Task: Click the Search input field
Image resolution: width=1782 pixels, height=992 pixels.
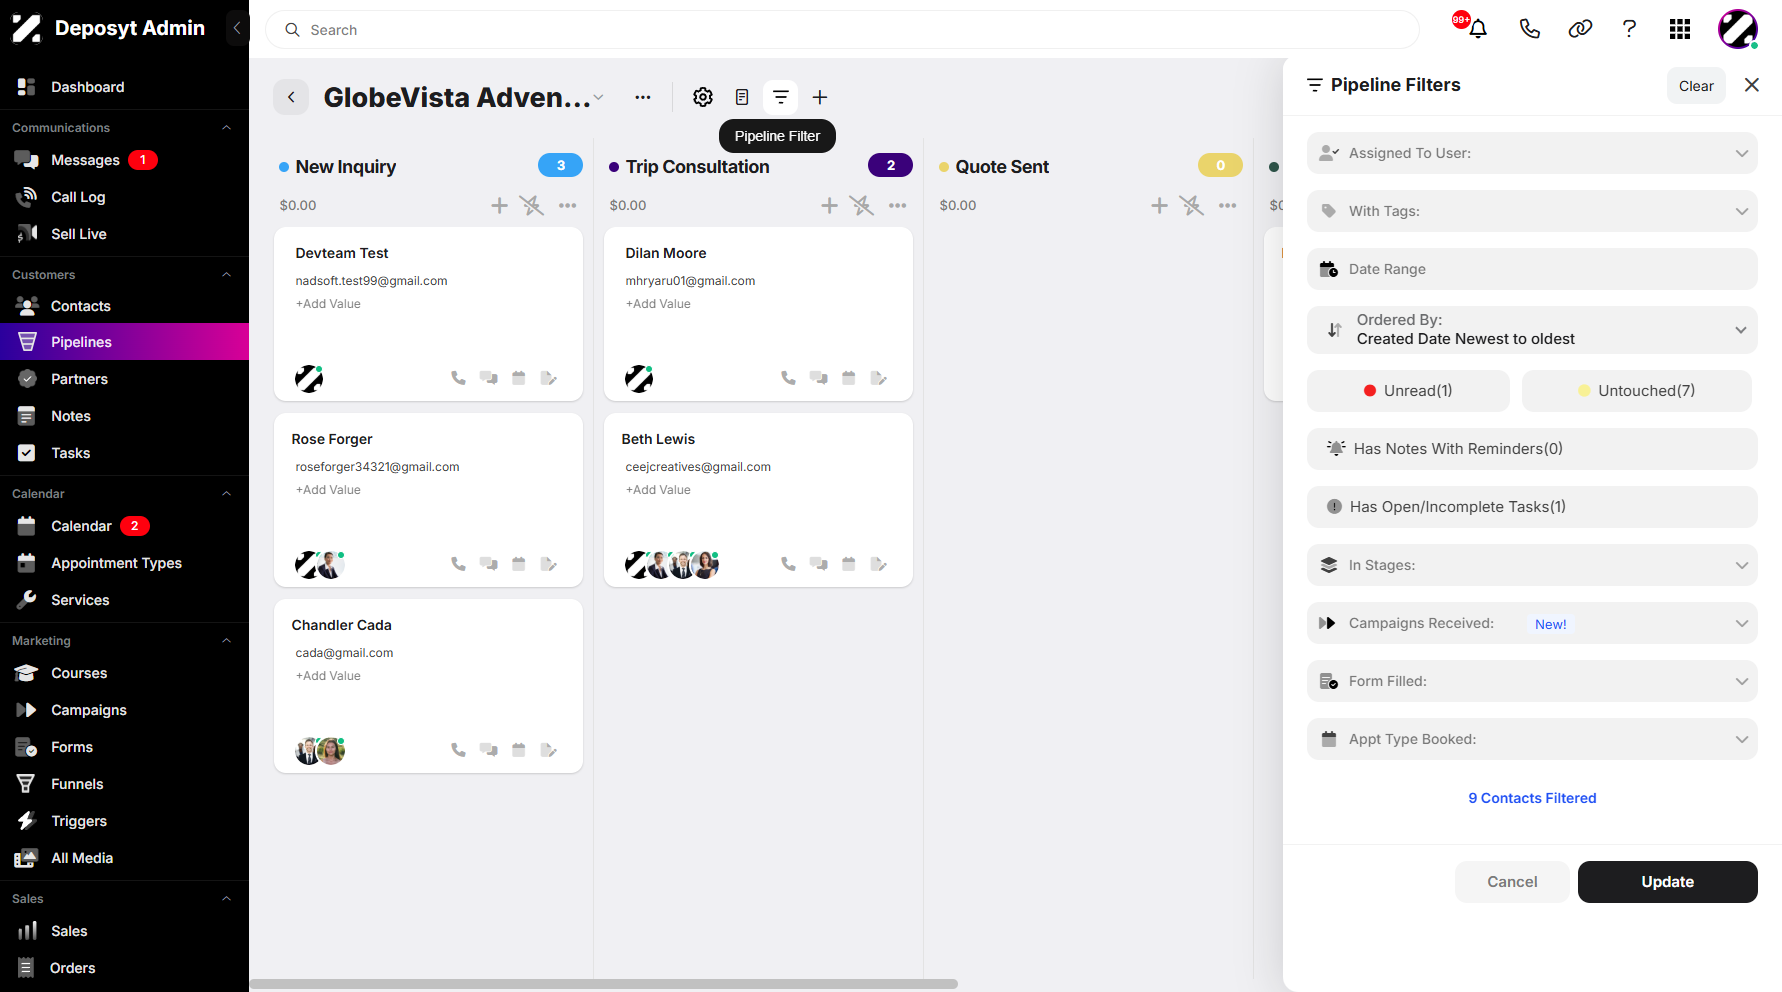Action: click(x=842, y=30)
